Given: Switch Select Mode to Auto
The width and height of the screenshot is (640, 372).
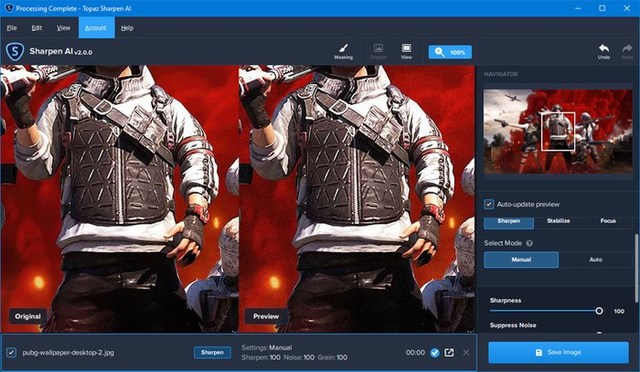Looking at the screenshot, I should click(596, 260).
